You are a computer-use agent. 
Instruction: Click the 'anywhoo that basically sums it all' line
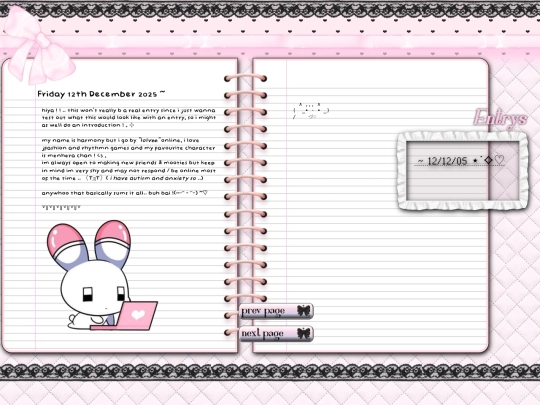pos(125,193)
